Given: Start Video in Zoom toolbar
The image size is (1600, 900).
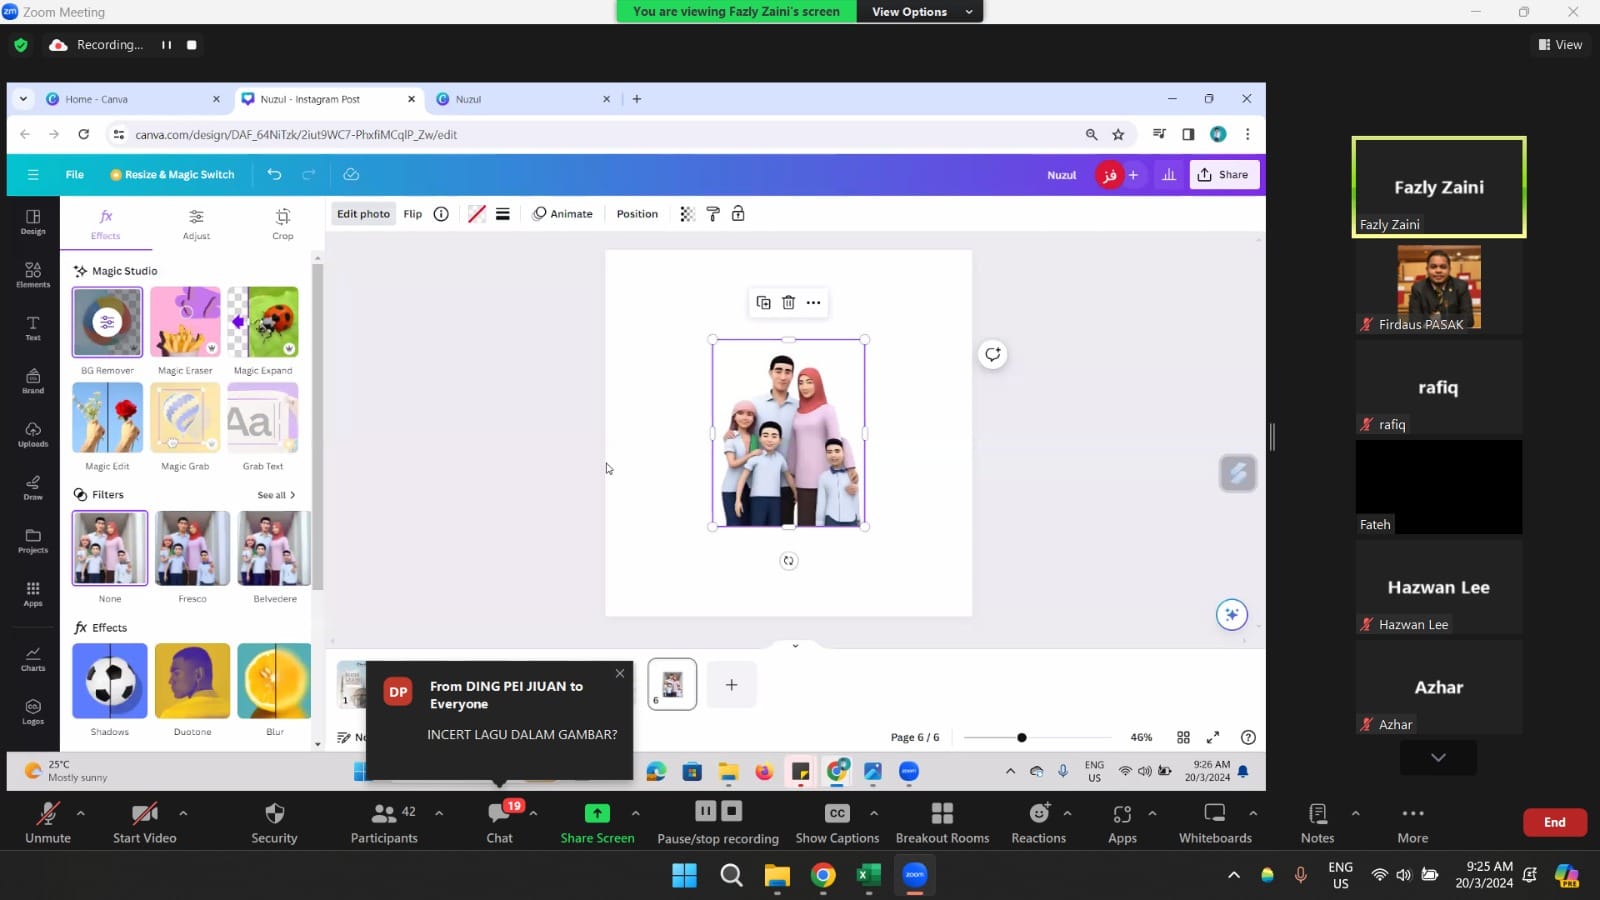Looking at the screenshot, I should (144, 822).
